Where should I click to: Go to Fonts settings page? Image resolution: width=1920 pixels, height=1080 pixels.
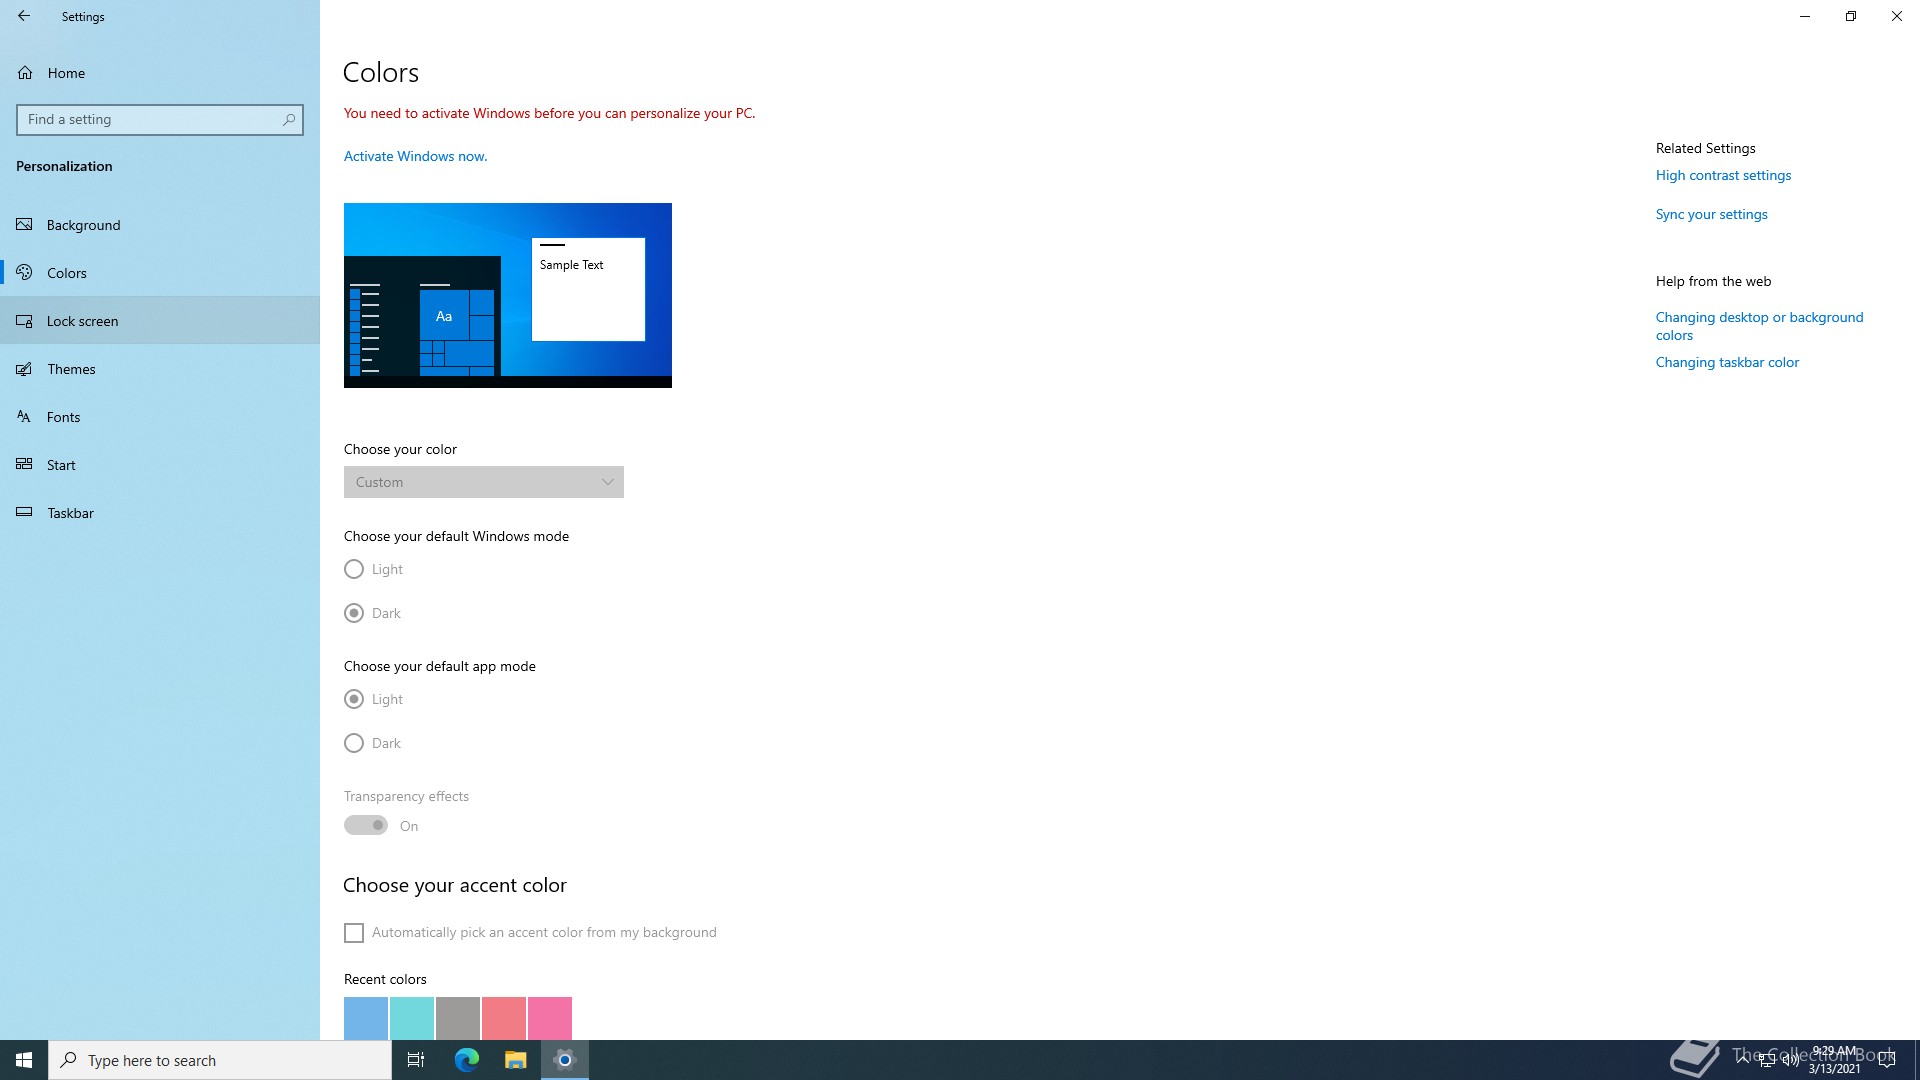pos(160,417)
